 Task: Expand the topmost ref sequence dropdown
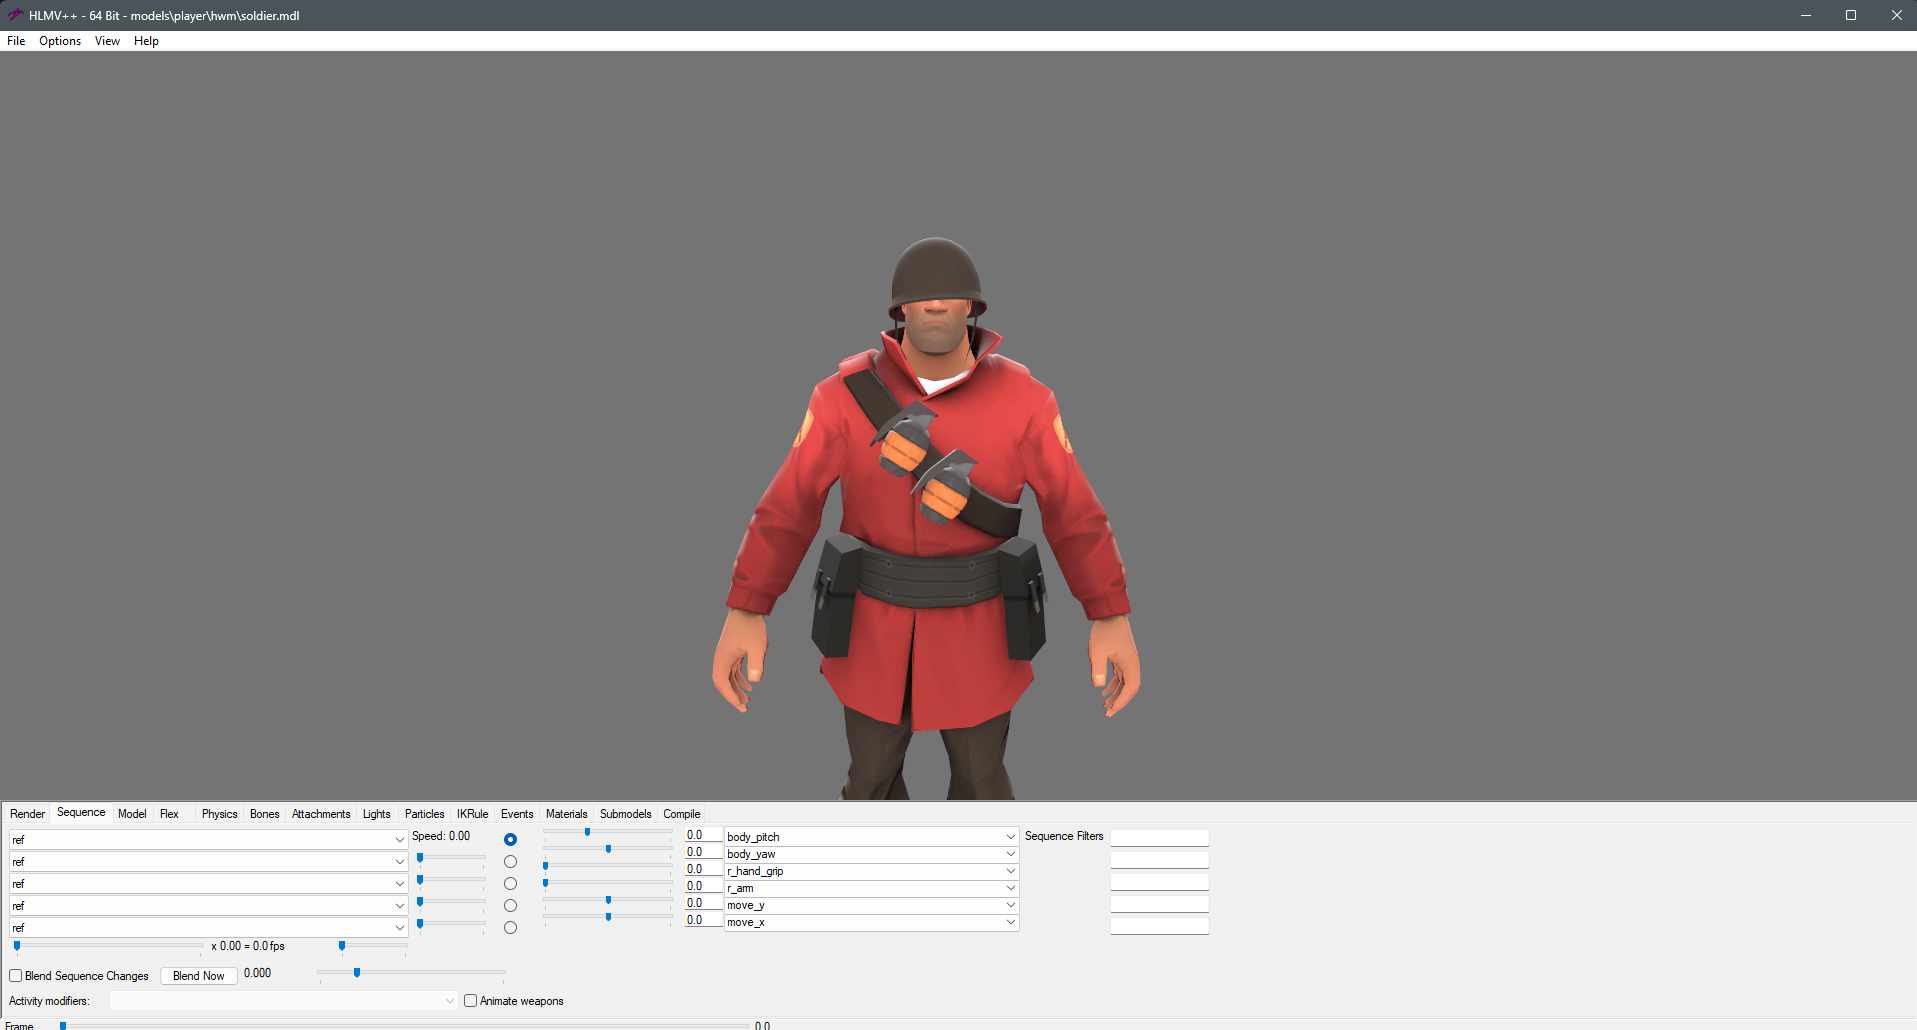399,840
